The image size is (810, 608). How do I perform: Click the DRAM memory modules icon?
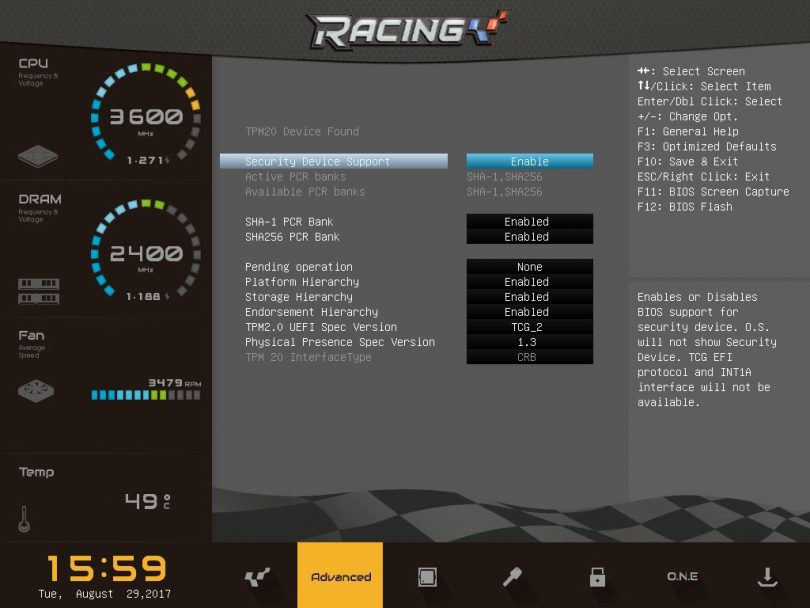point(38,291)
